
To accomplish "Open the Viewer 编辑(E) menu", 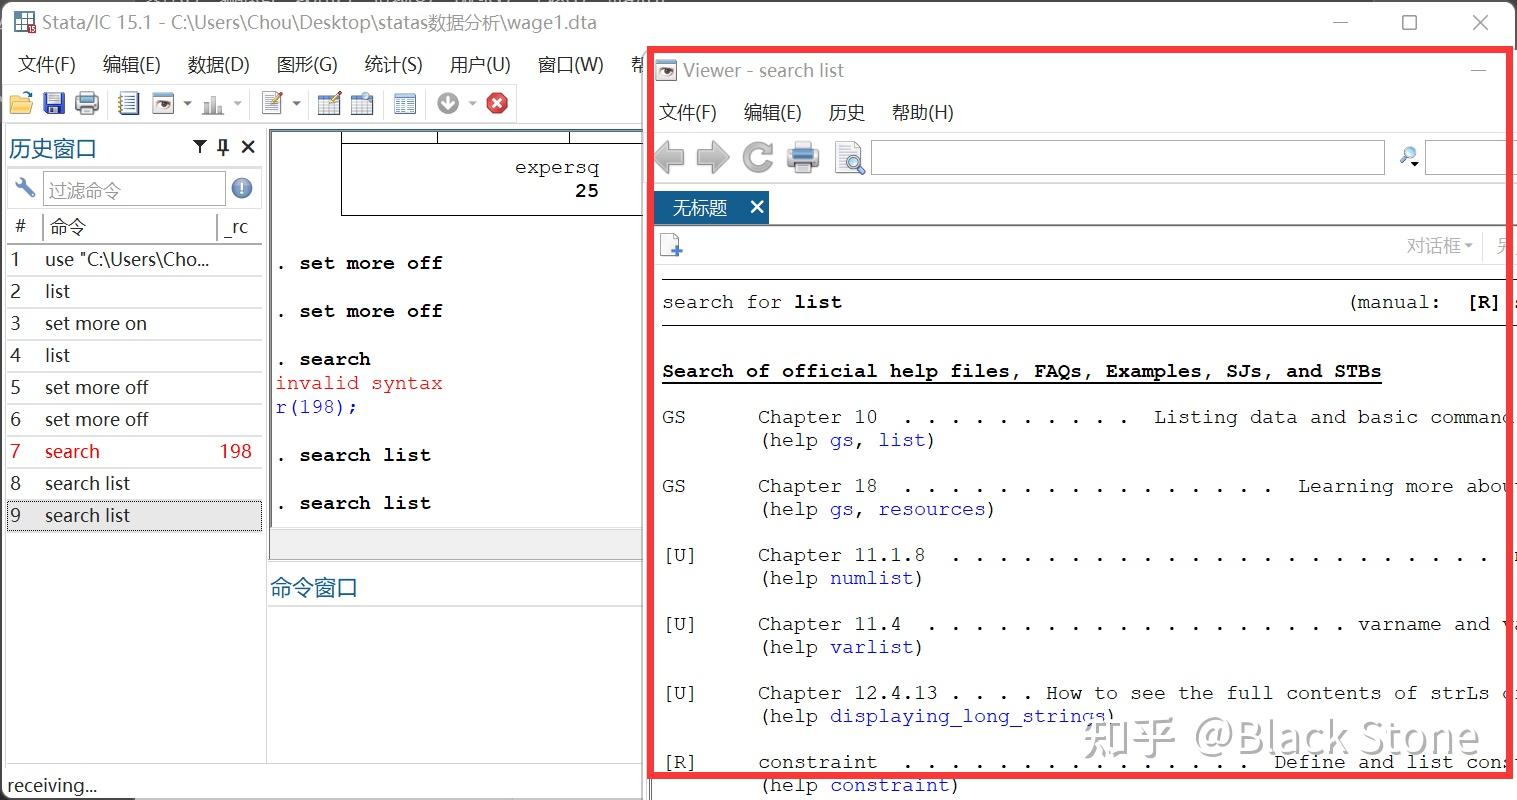I will [773, 113].
